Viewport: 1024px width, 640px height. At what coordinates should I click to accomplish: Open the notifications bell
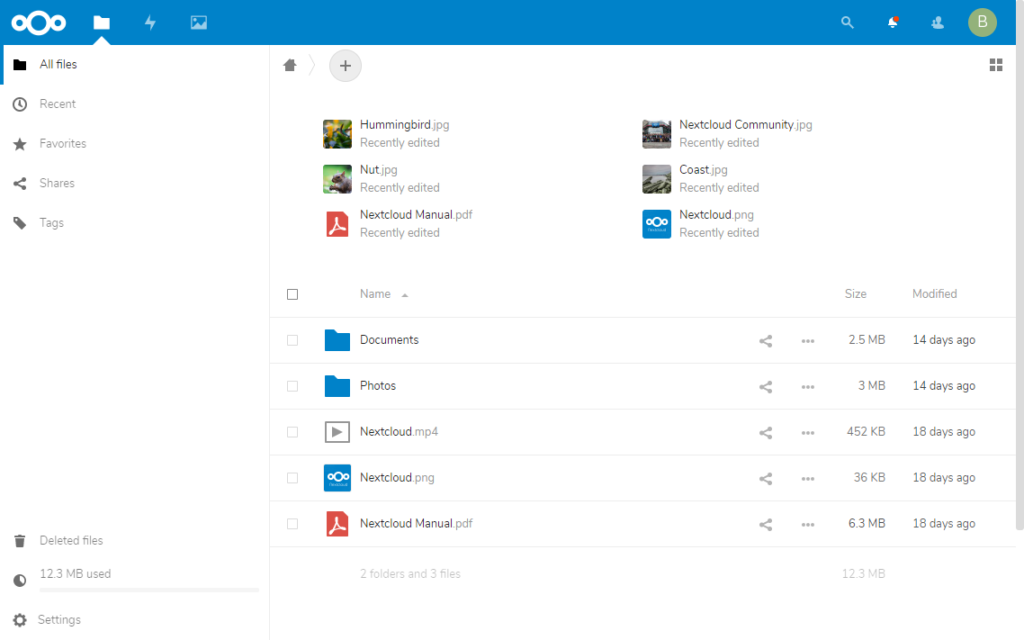892,23
